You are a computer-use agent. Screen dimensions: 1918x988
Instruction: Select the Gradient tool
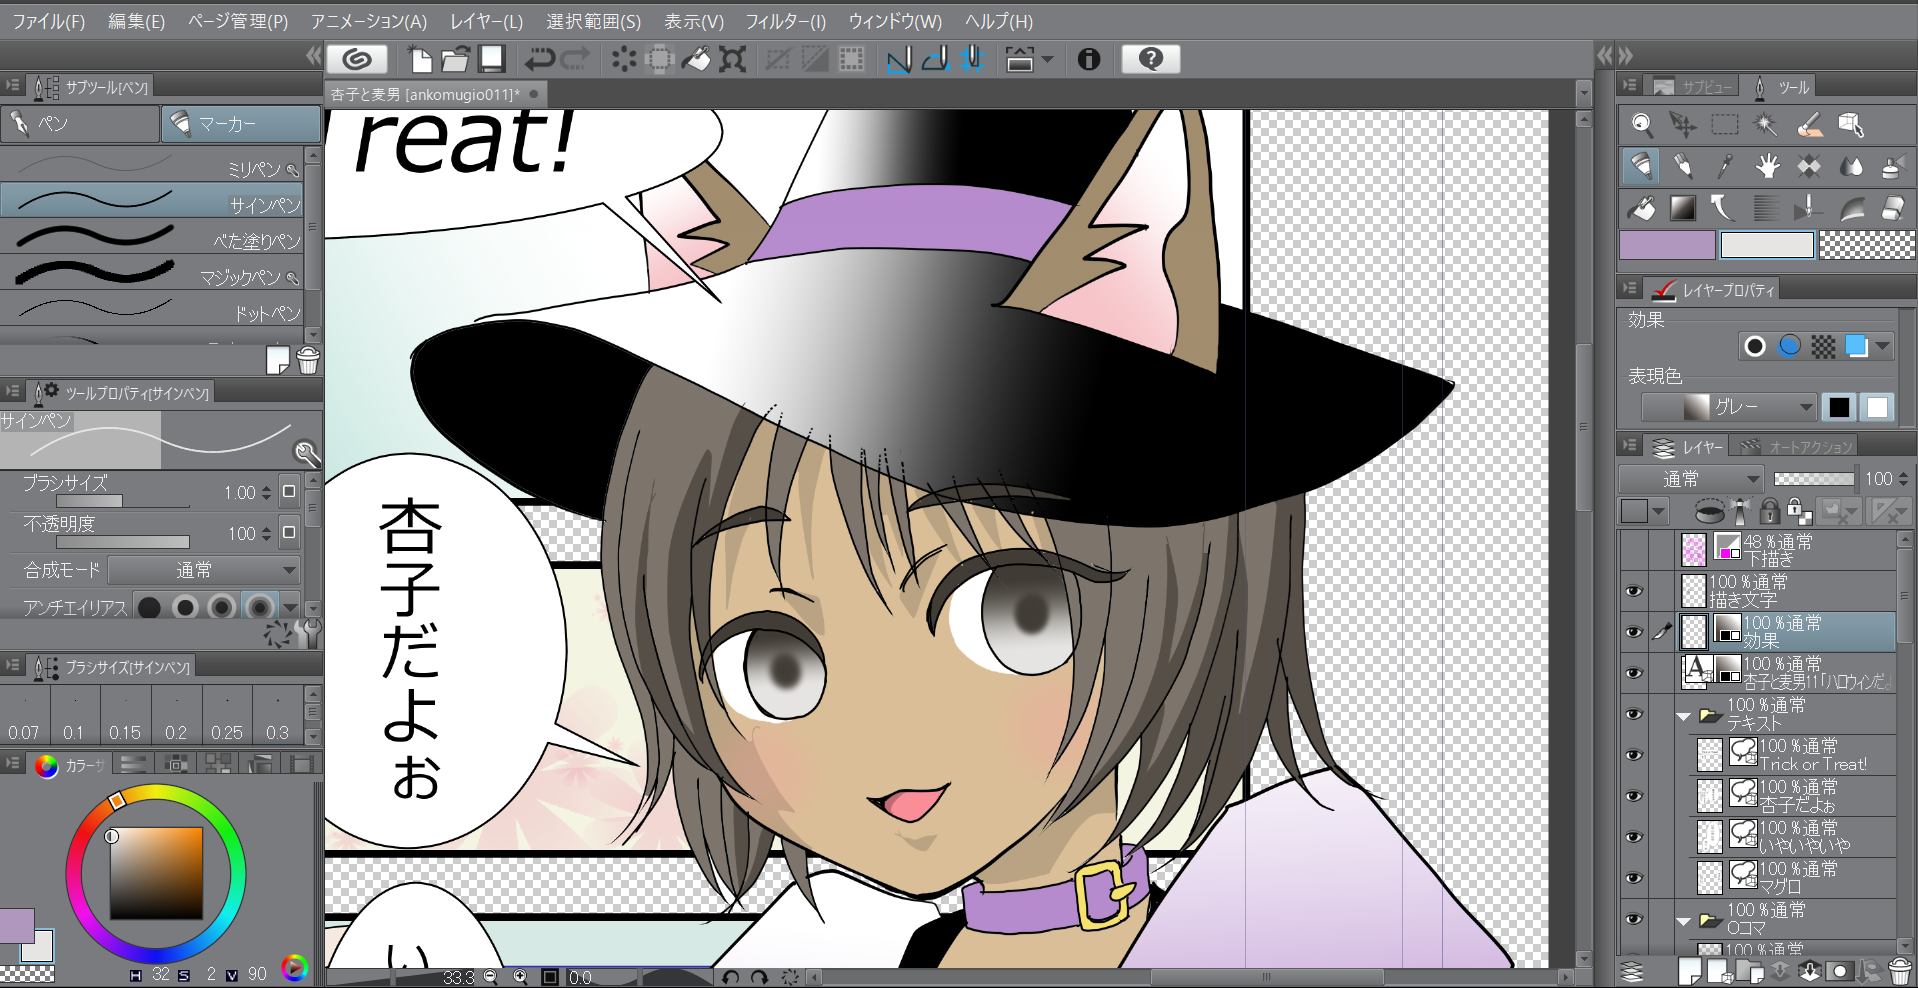[1683, 208]
